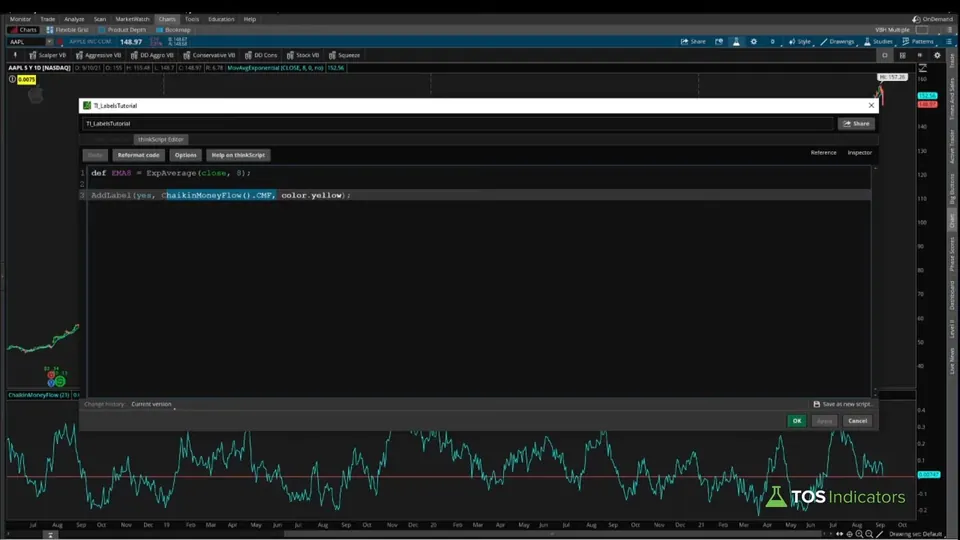Click the chart horizontal scrollbar

pyautogui.click(x=551, y=534)
